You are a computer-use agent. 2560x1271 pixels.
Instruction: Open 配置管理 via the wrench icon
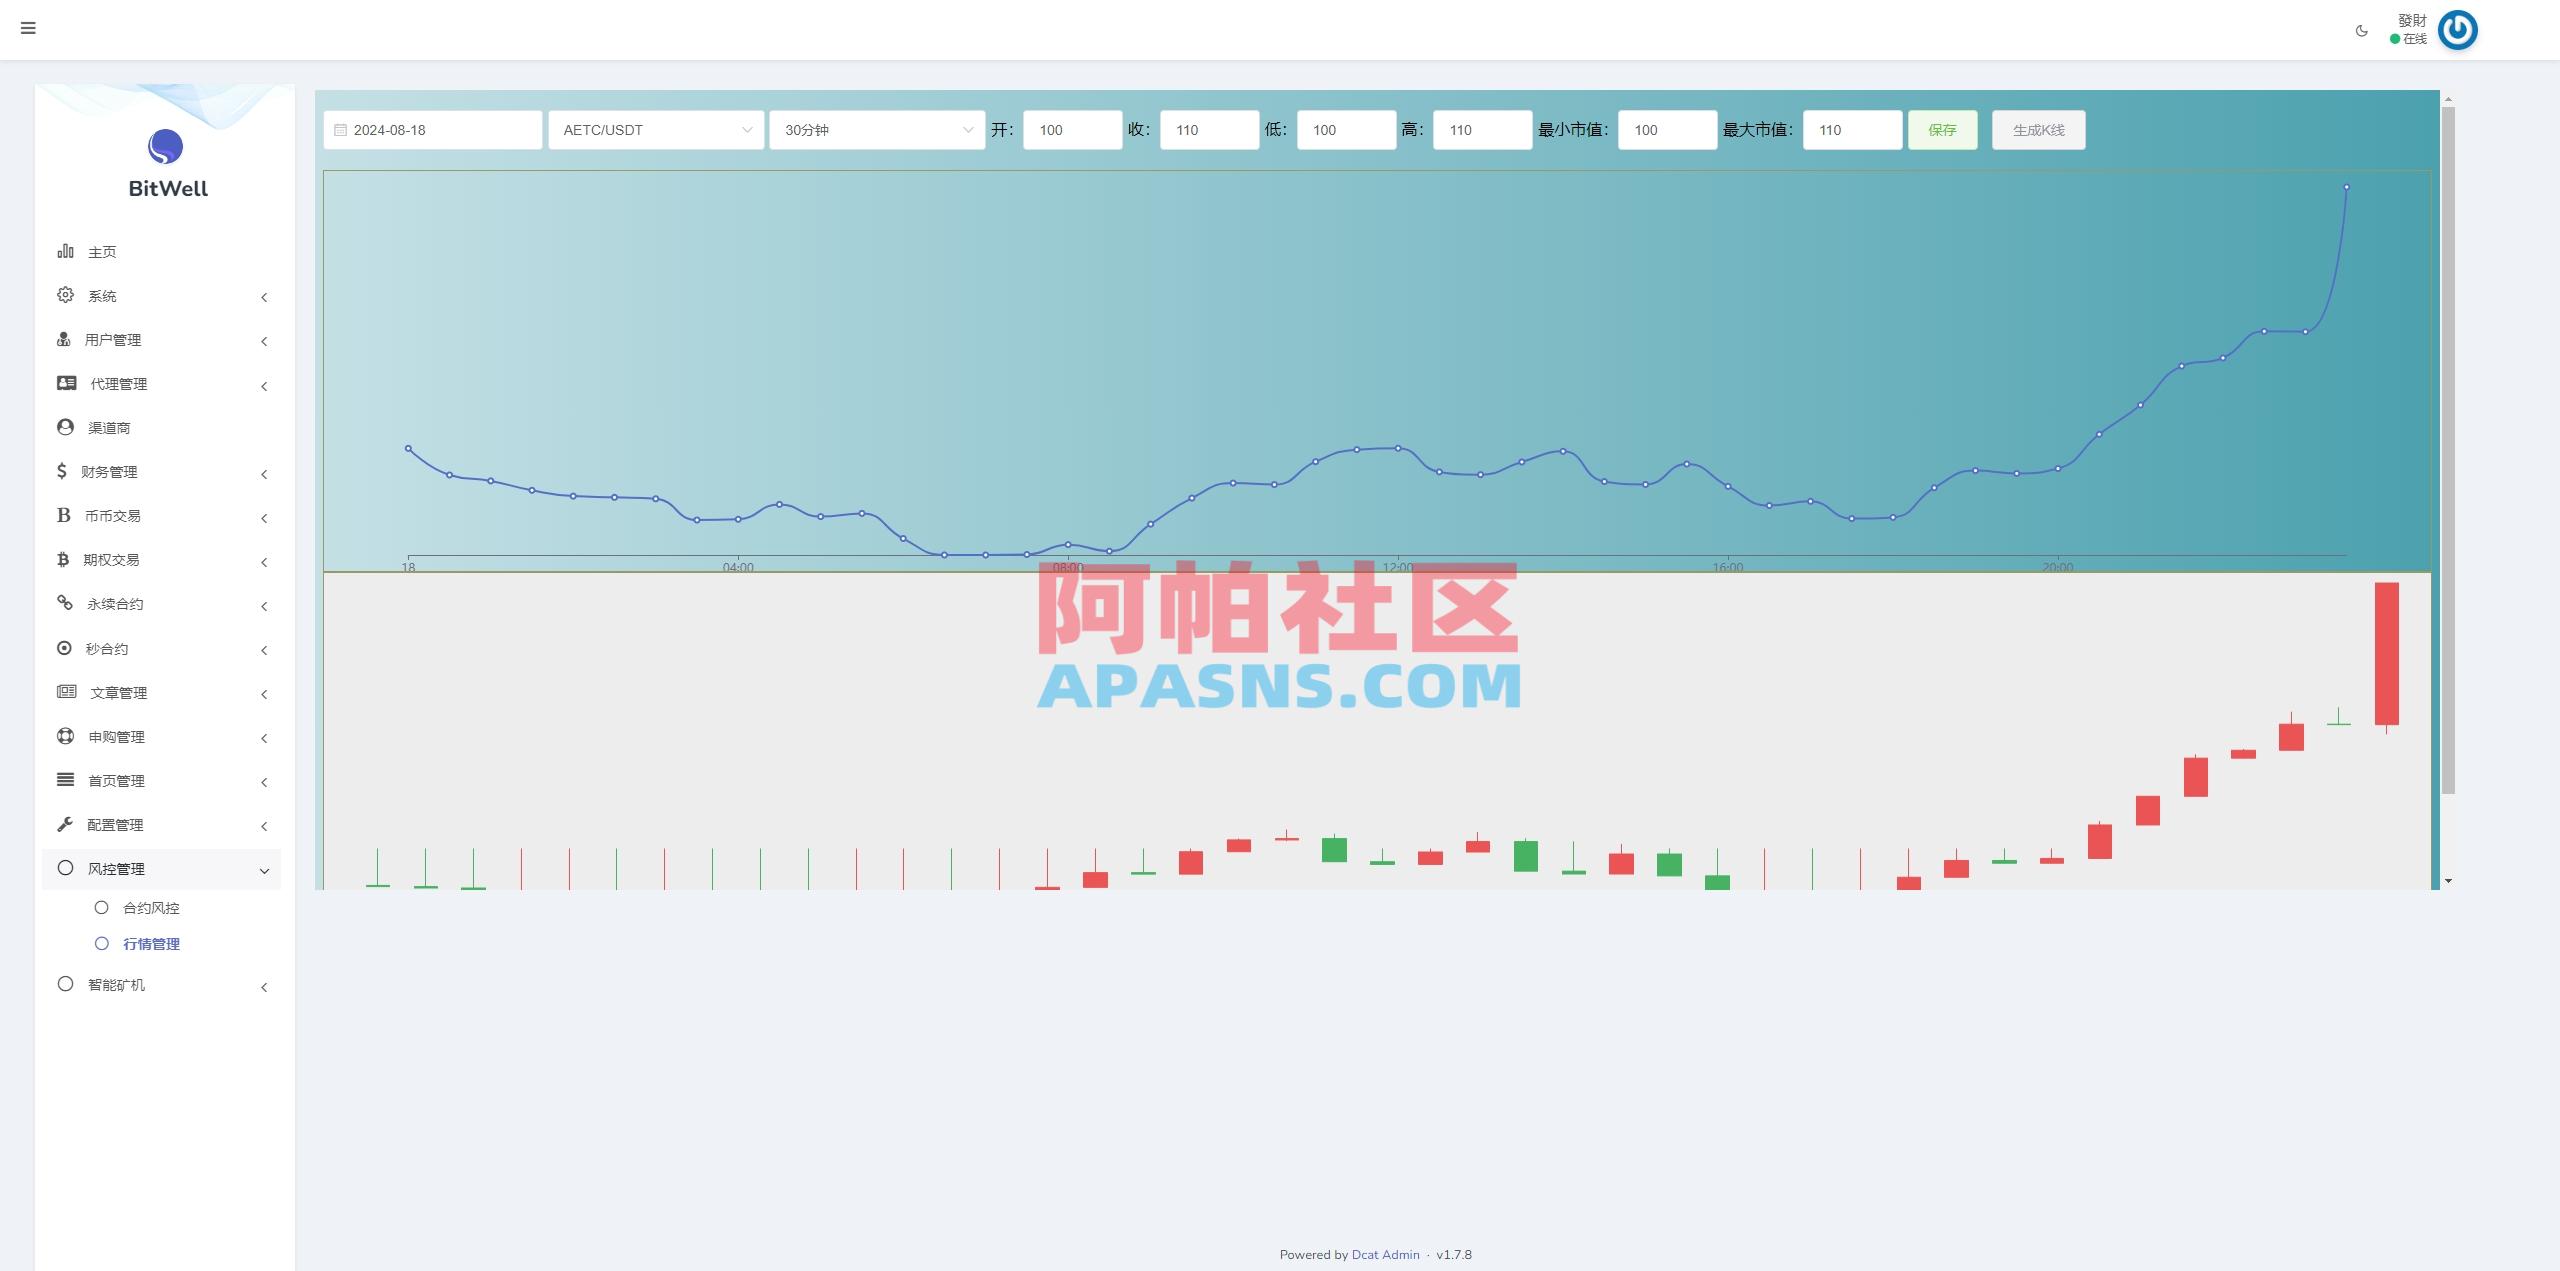[x=63, y=824]
